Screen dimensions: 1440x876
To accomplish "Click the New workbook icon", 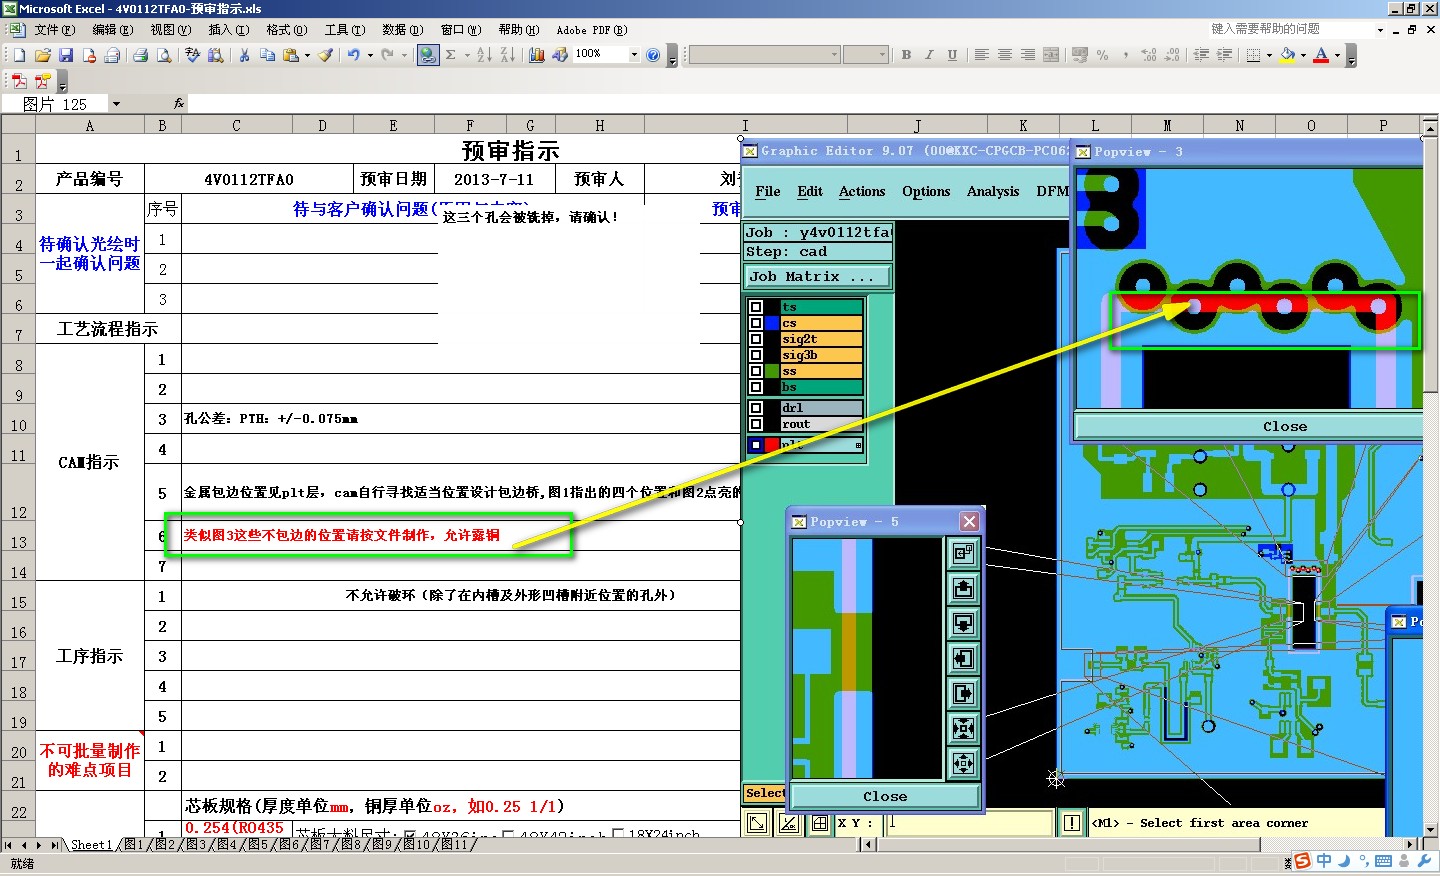I will click(x=19, y=55).
